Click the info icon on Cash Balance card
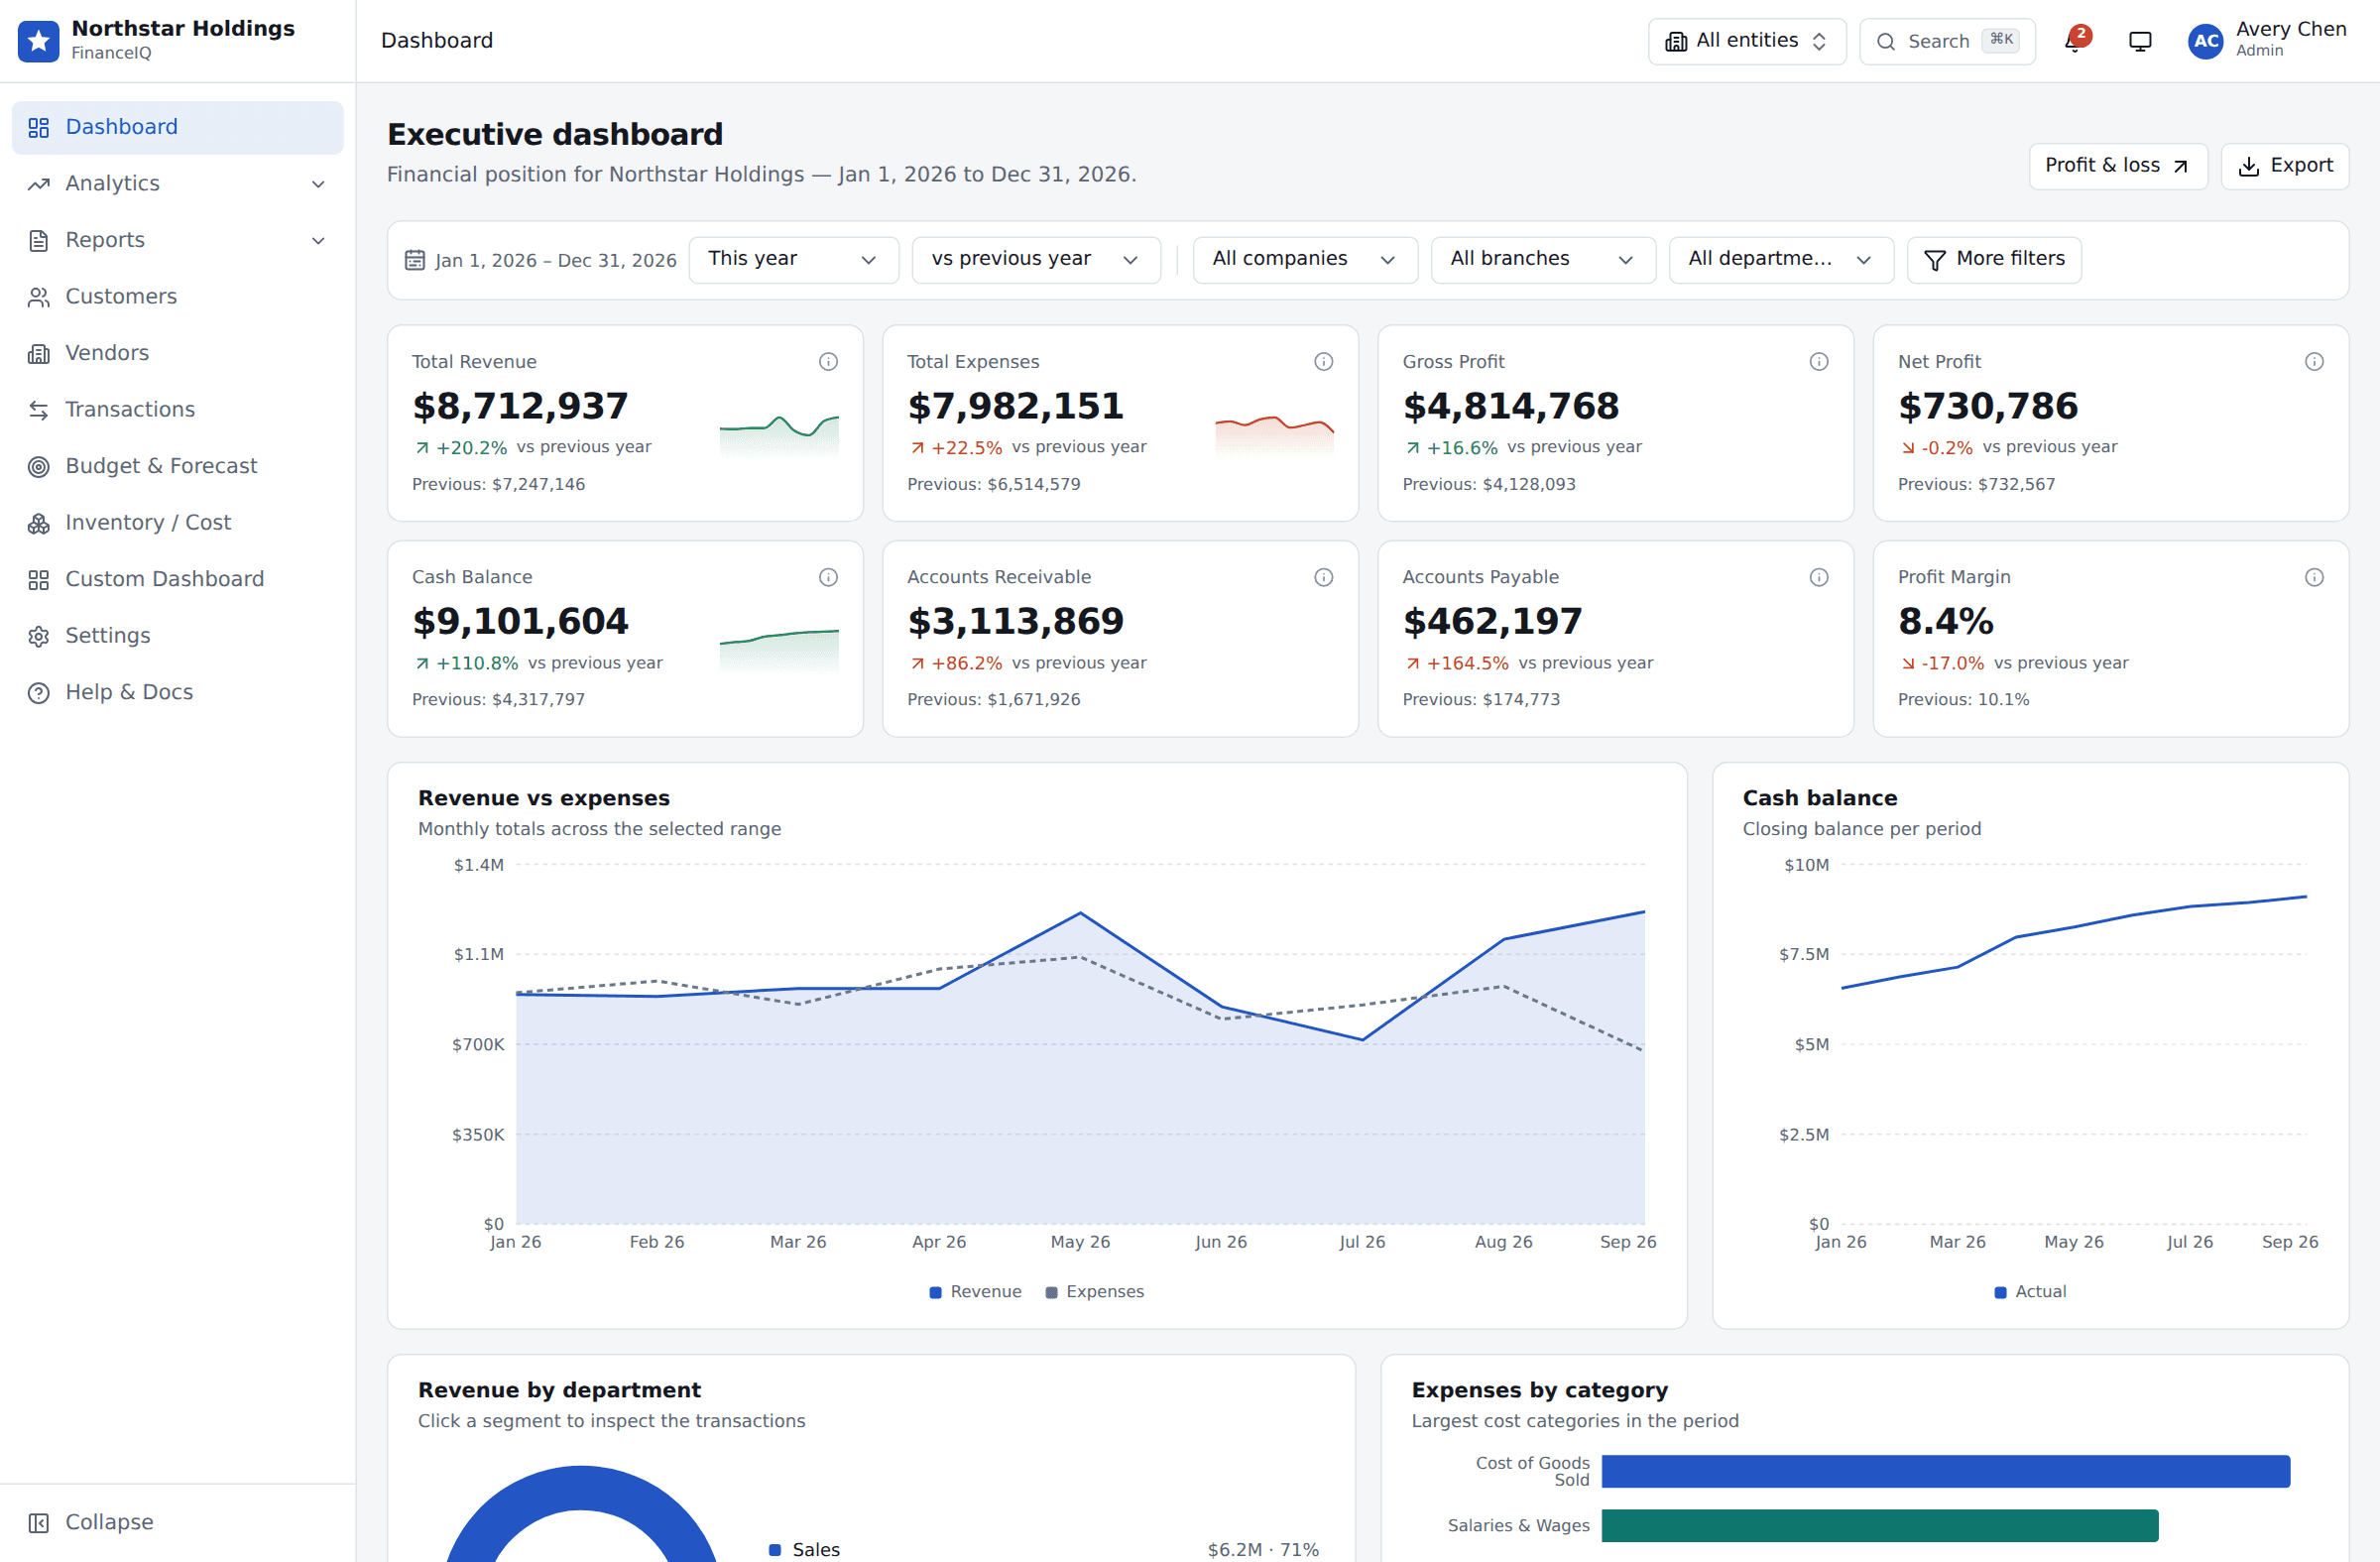The width and height of the screenshot is (2380, 1562). pos(828,577)
